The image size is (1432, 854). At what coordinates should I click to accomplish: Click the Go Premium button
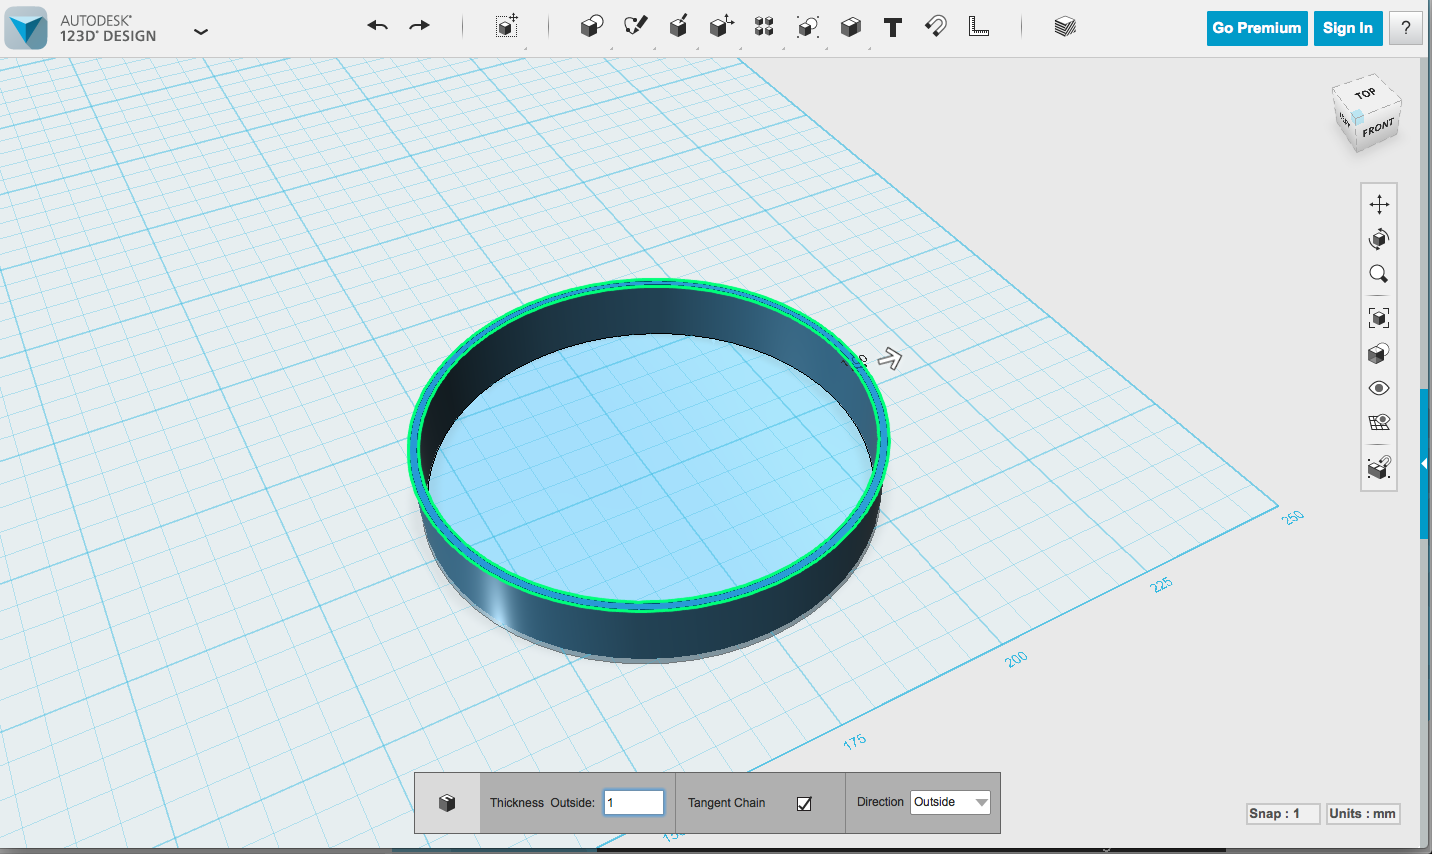tap(1257, 28)
